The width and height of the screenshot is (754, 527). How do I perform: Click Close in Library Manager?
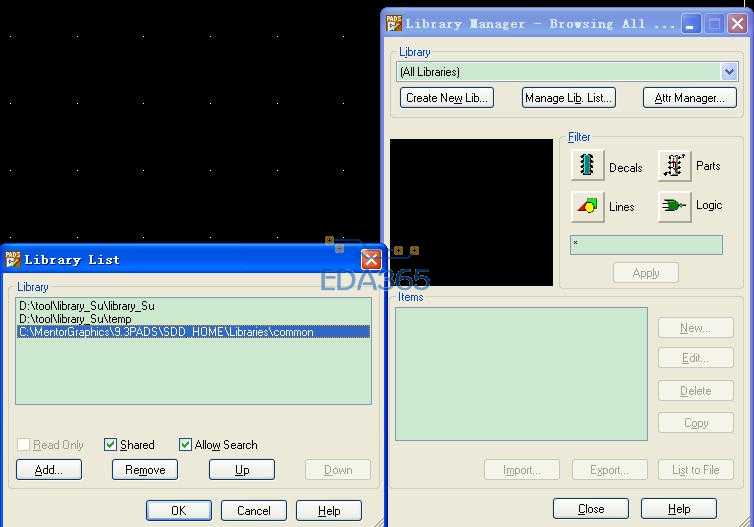591,508
